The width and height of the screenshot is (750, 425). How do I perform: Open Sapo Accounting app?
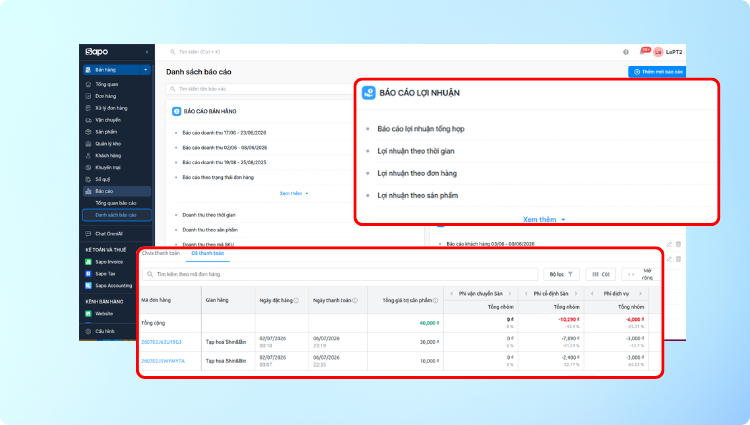(113, 285)
